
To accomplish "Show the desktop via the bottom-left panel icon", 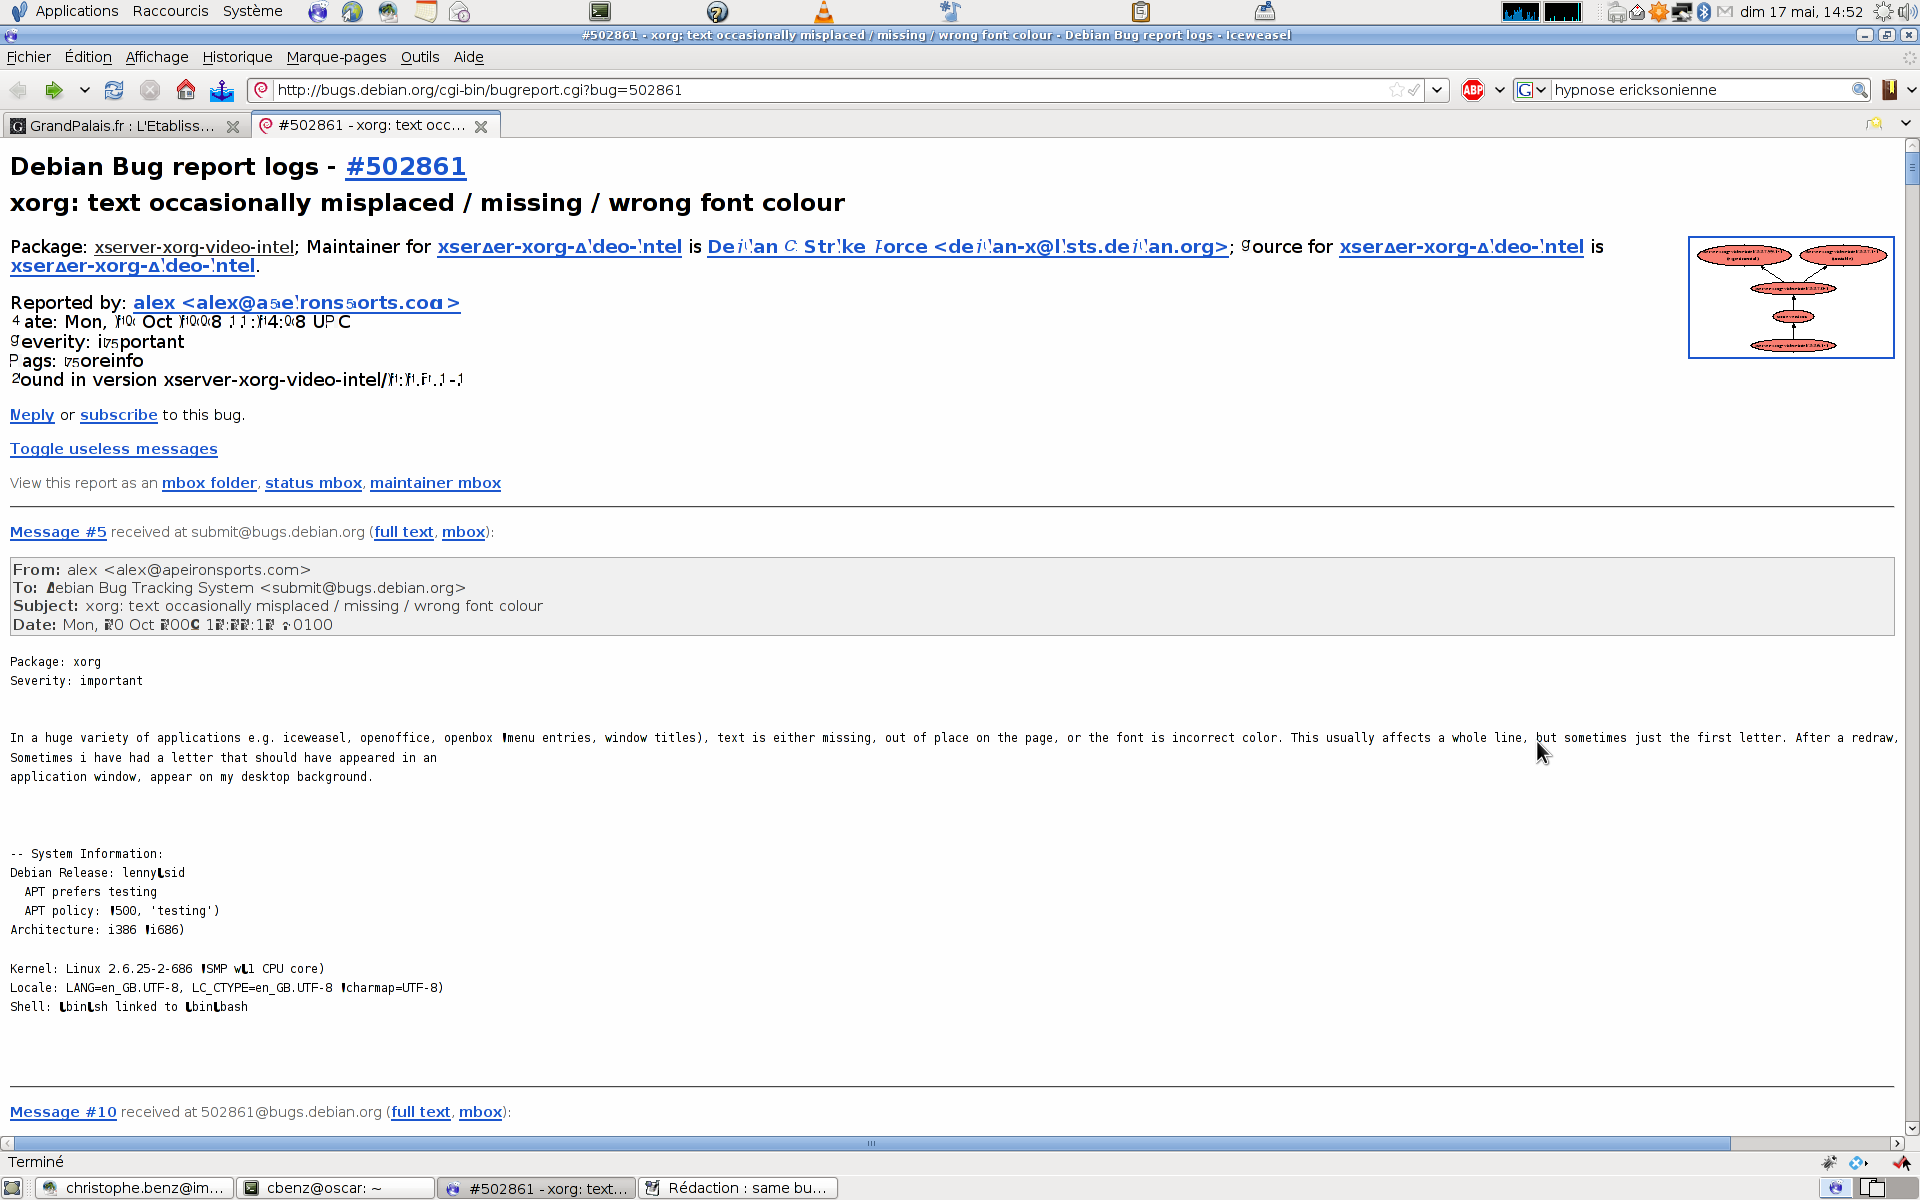I will click(12, 1188).
